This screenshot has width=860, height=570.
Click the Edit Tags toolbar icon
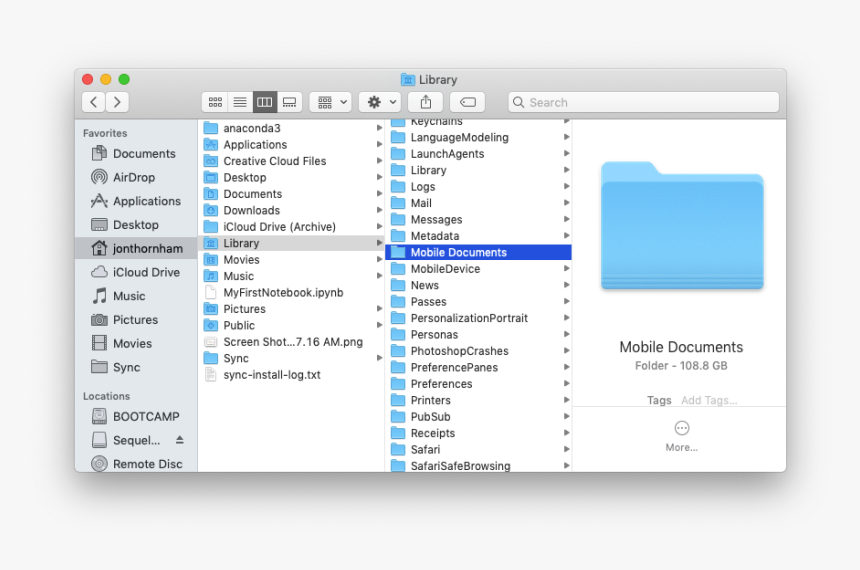(x=467, y=102)
